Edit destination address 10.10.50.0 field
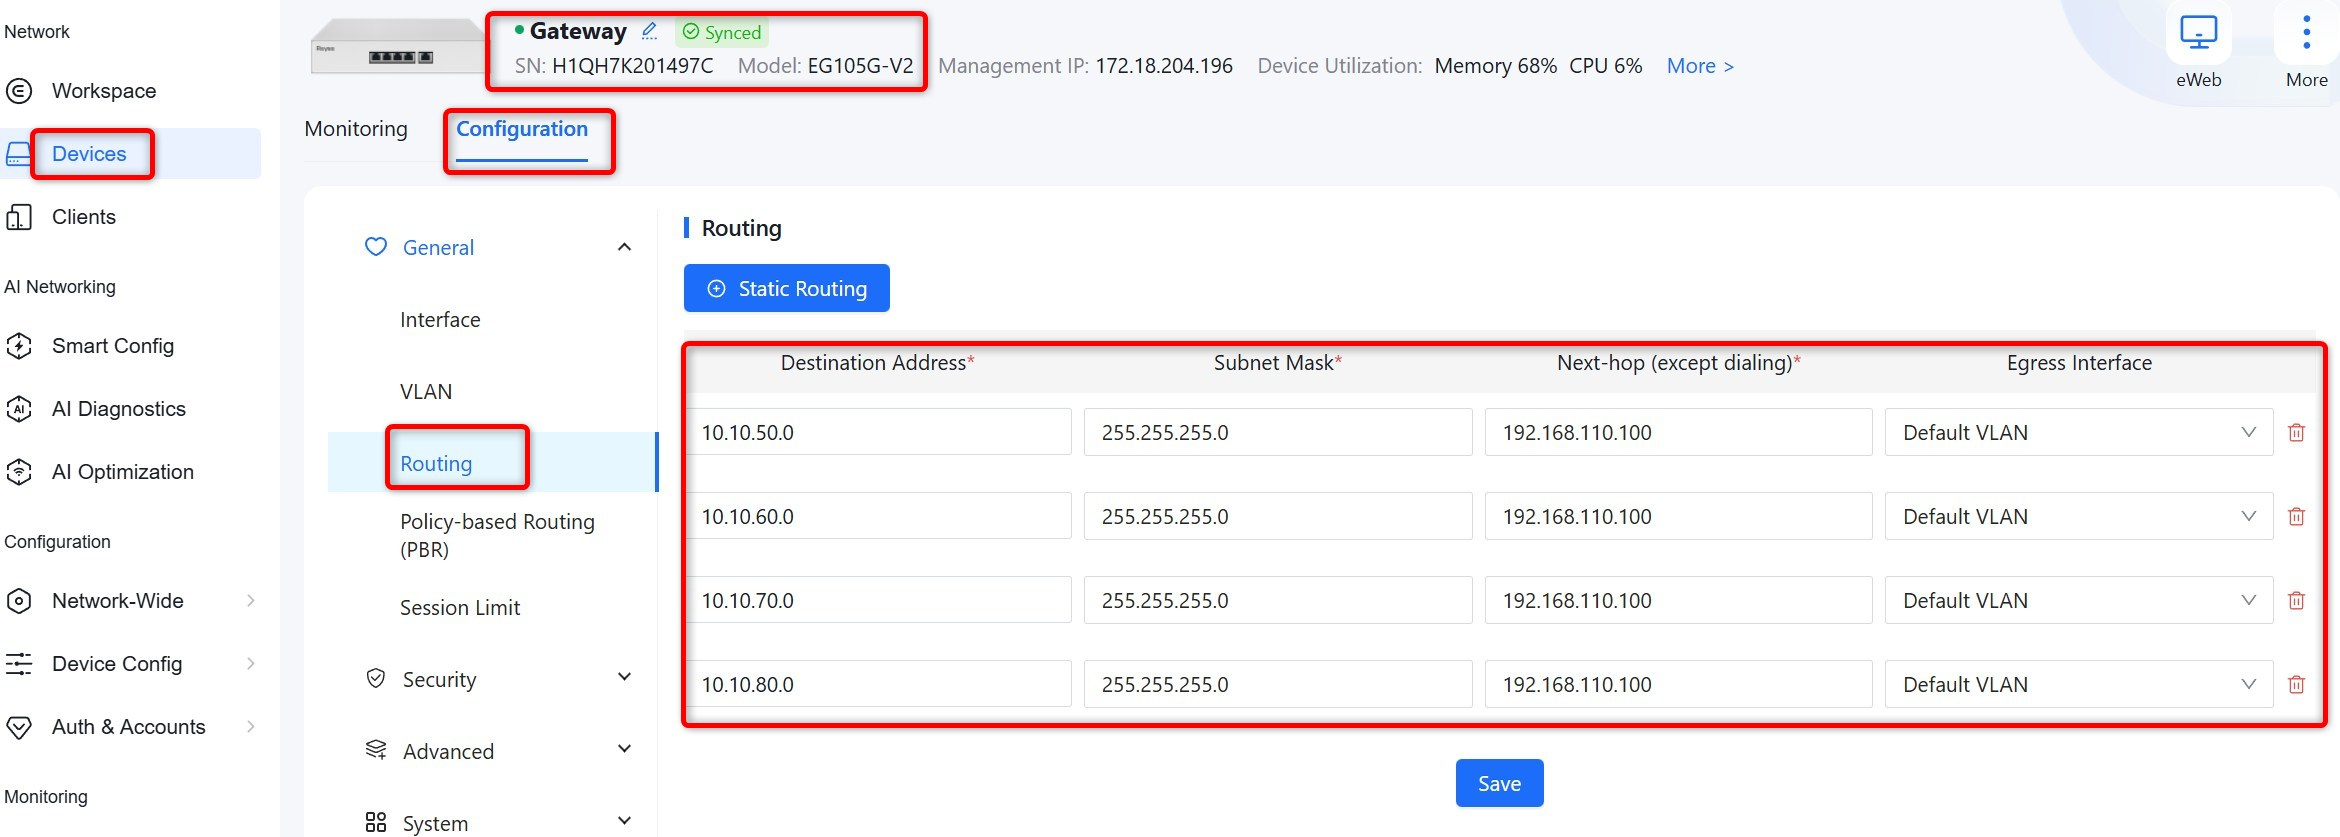Image resolution: width=2340 pixels, height=837 pixels. [x=878, y=433]
